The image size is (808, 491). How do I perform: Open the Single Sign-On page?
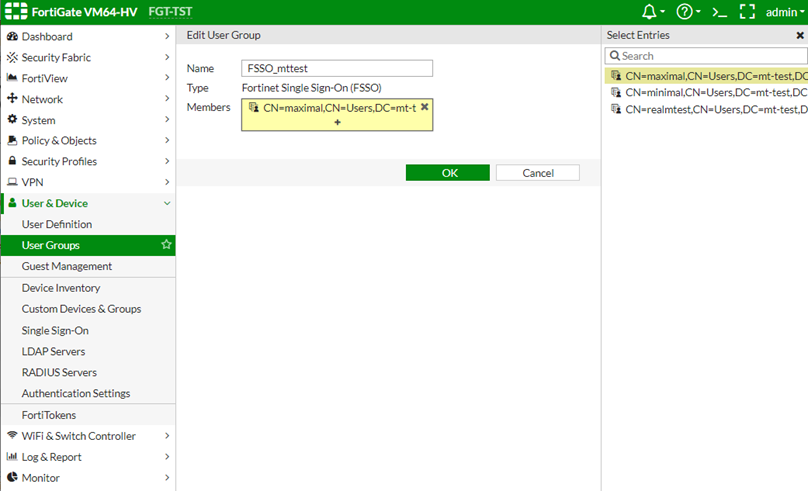55,330
